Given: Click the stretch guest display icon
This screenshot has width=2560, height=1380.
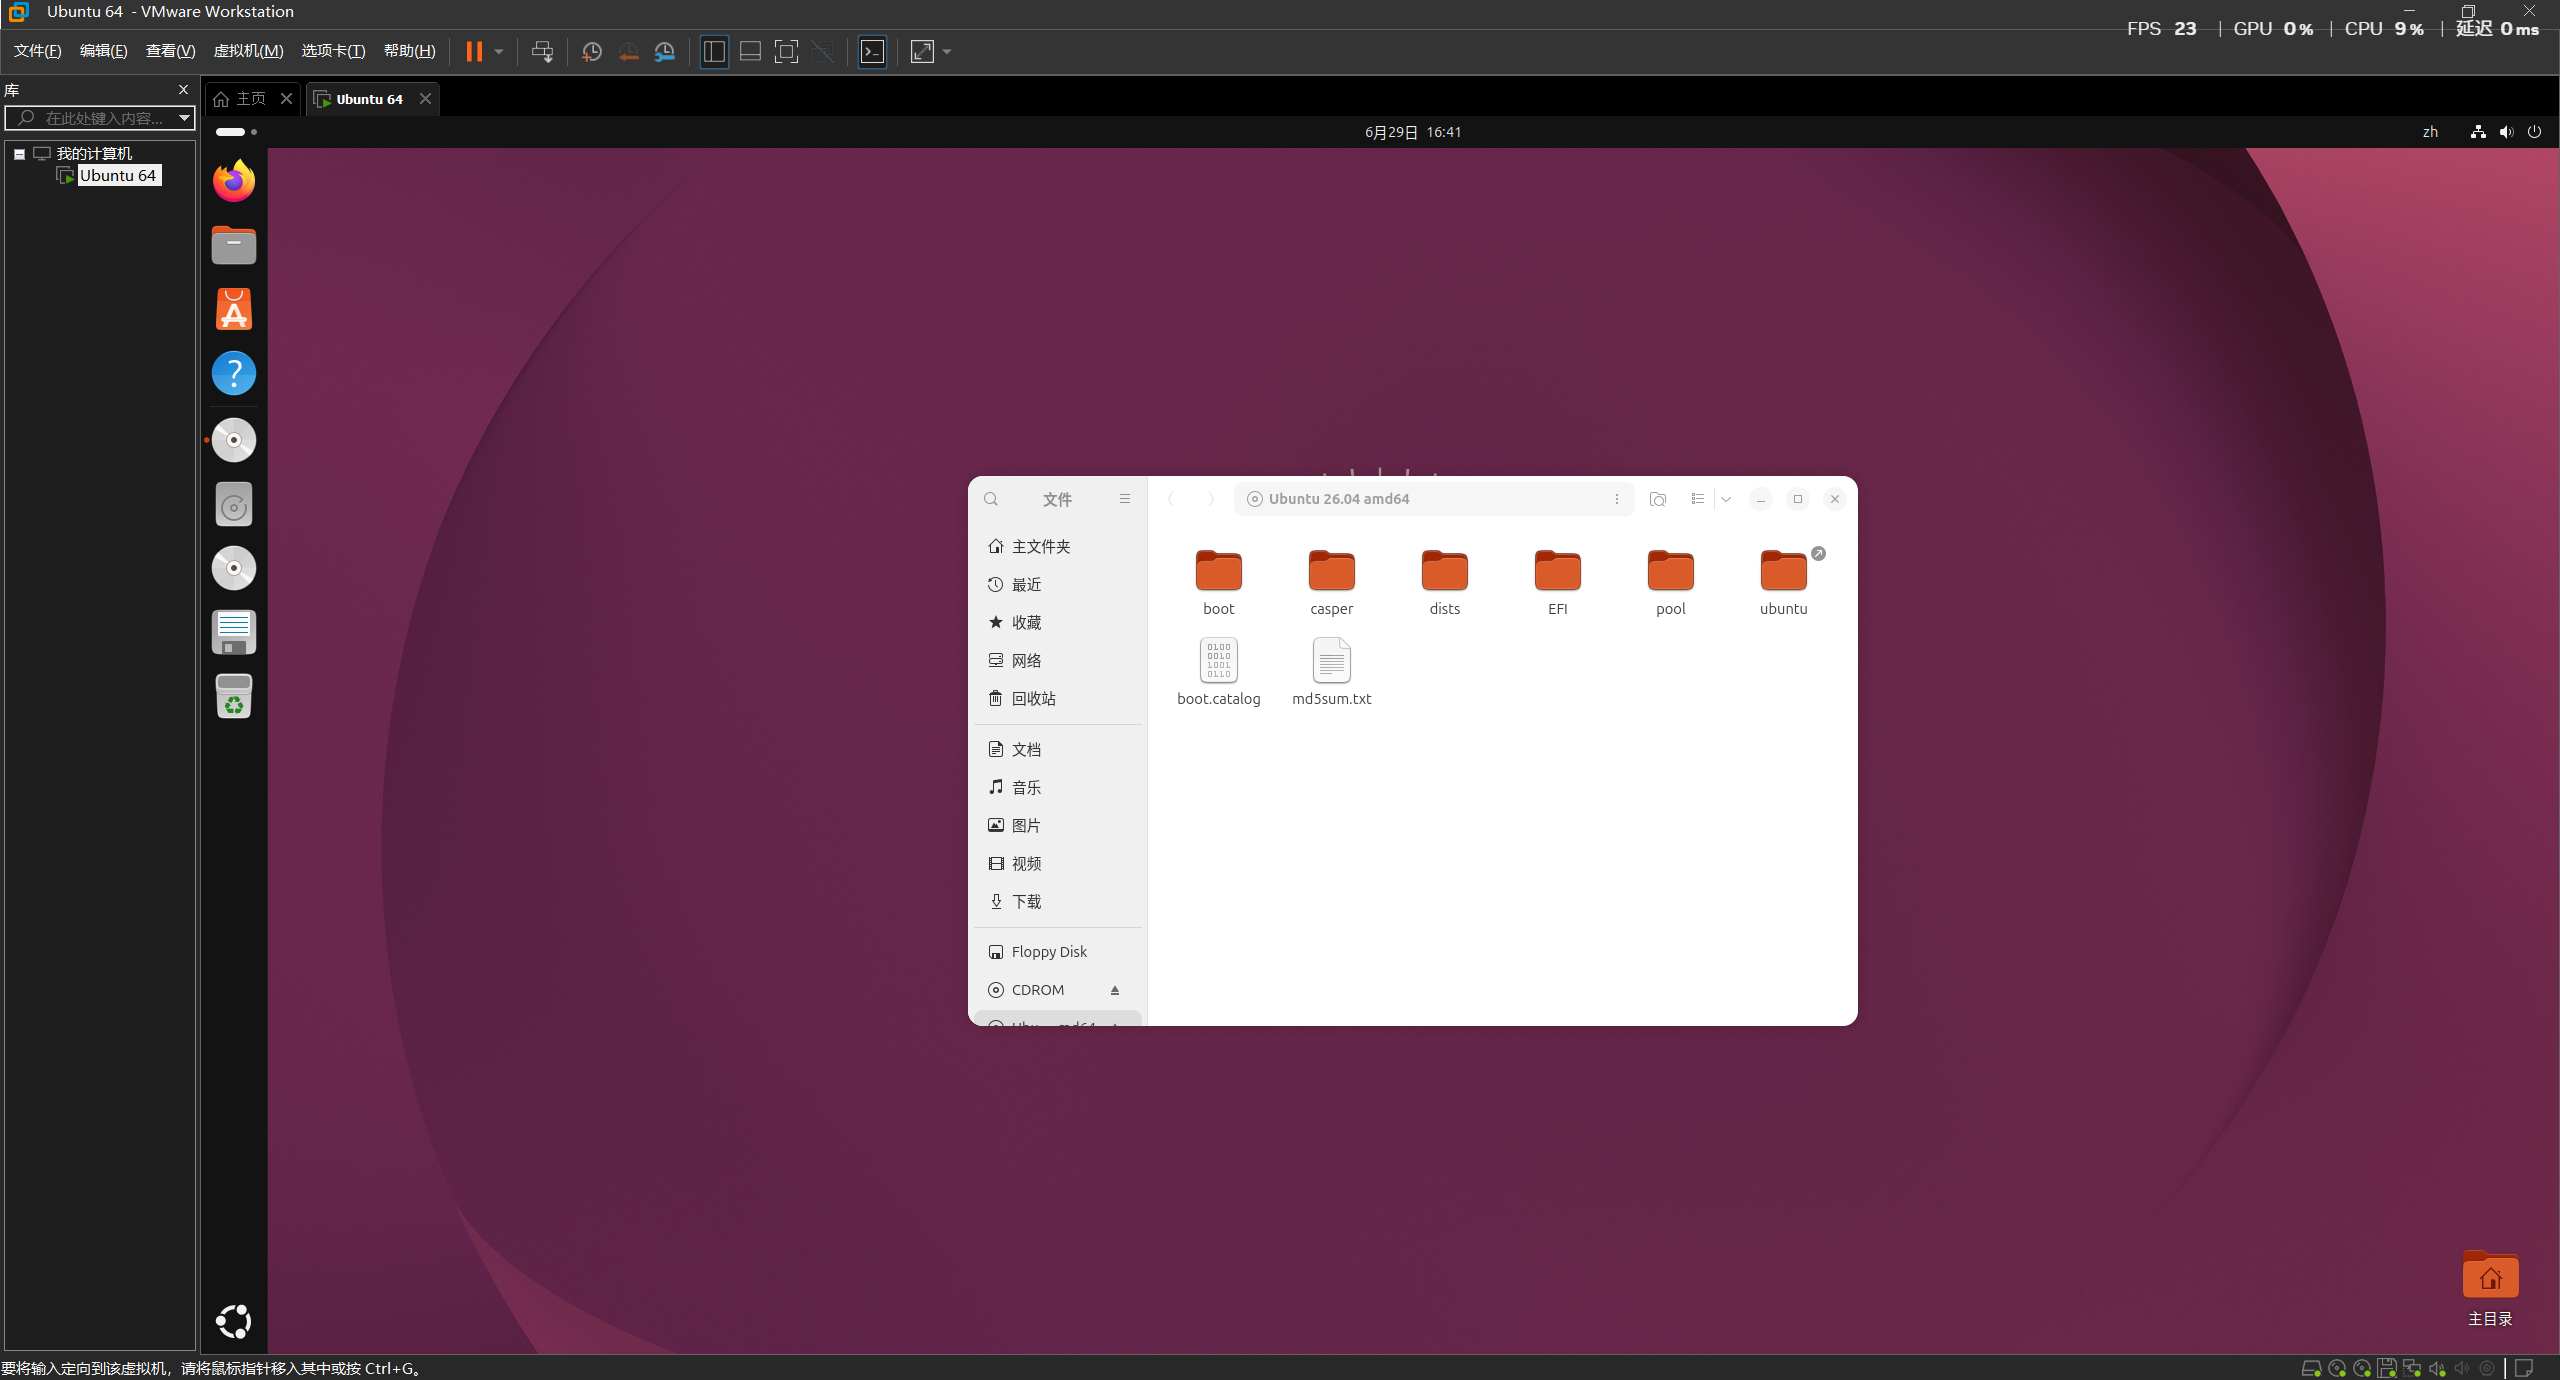Looking at the screenshot, I should click(x=922, y=52).
